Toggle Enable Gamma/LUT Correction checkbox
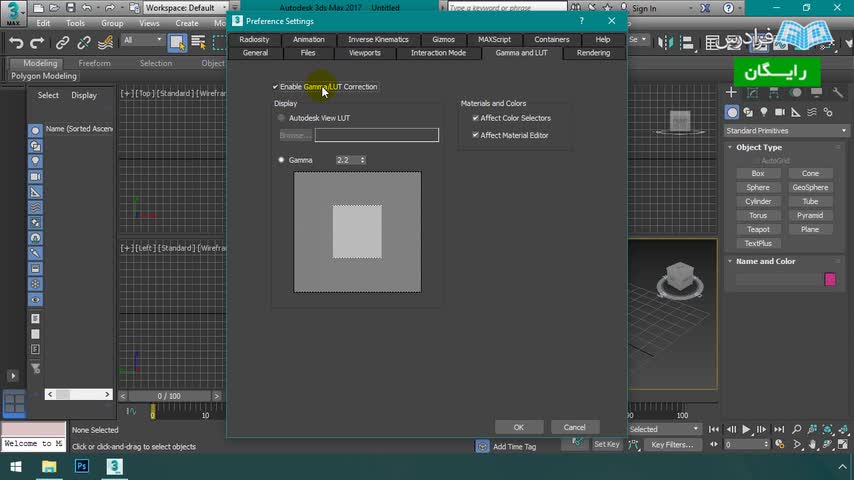Screen dimensions: 854x480 [x=276, y=87]
